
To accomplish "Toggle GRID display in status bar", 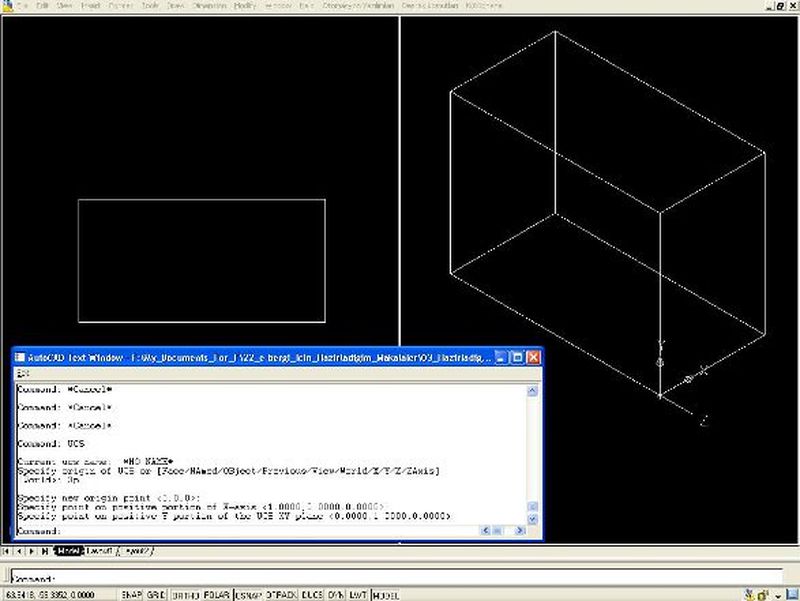I will point(156,594).
